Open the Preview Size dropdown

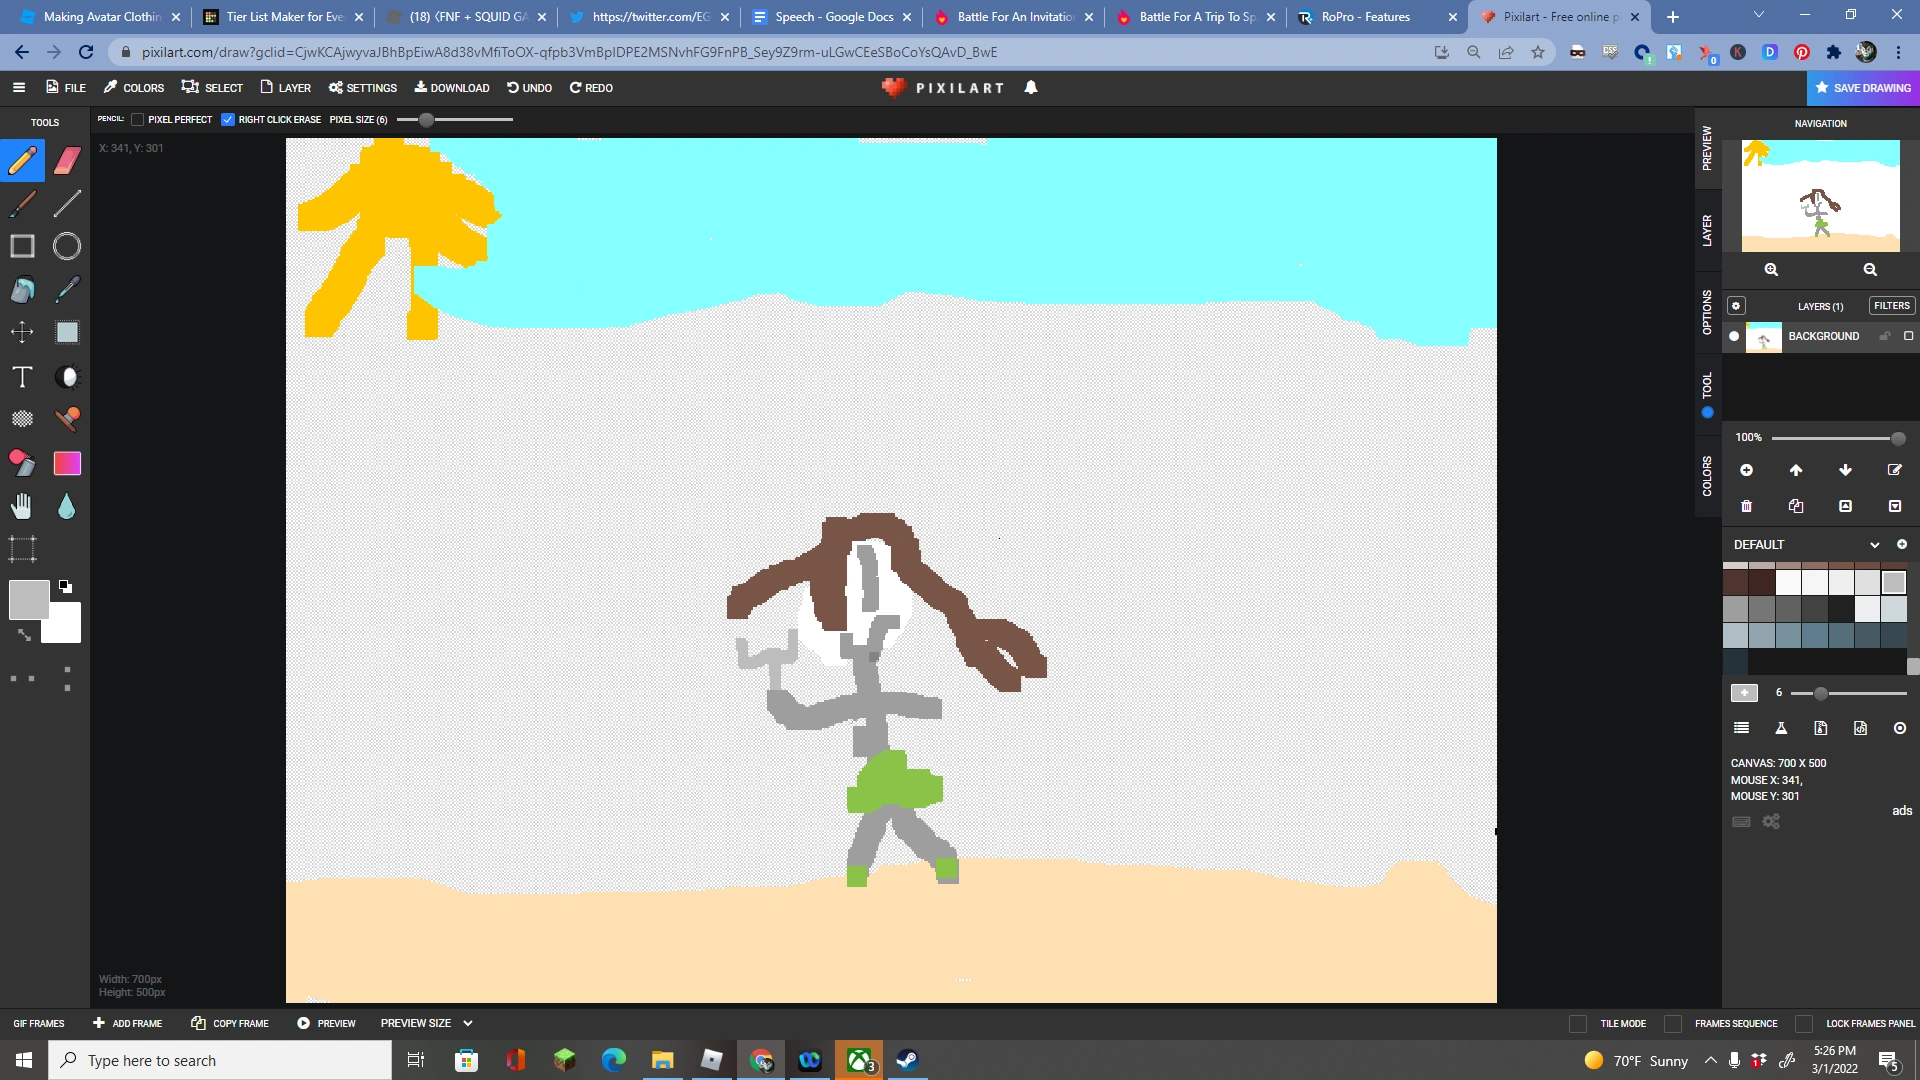426,1023
